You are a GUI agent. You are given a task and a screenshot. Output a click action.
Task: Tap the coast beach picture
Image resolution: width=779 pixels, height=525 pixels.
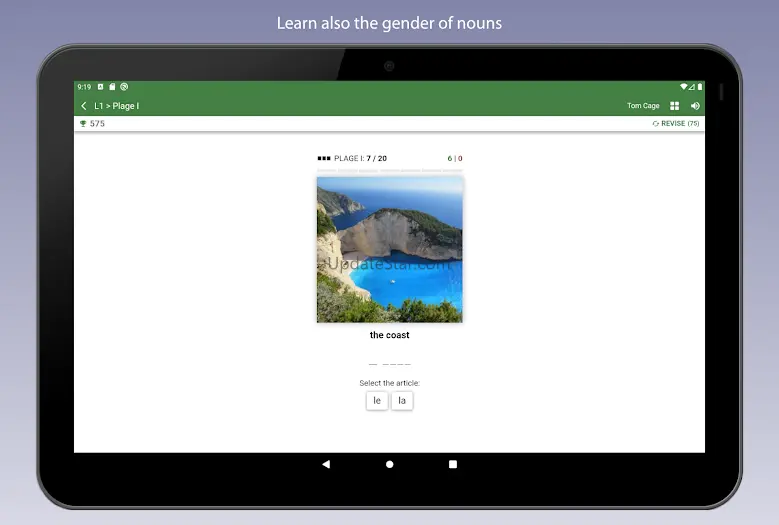(389, 249)
